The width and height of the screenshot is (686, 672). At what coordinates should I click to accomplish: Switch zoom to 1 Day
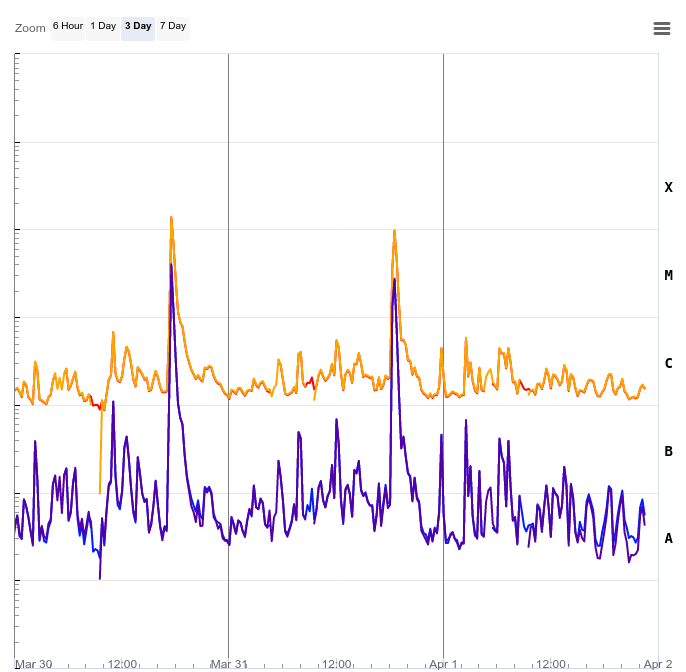[x=102, y=26]
